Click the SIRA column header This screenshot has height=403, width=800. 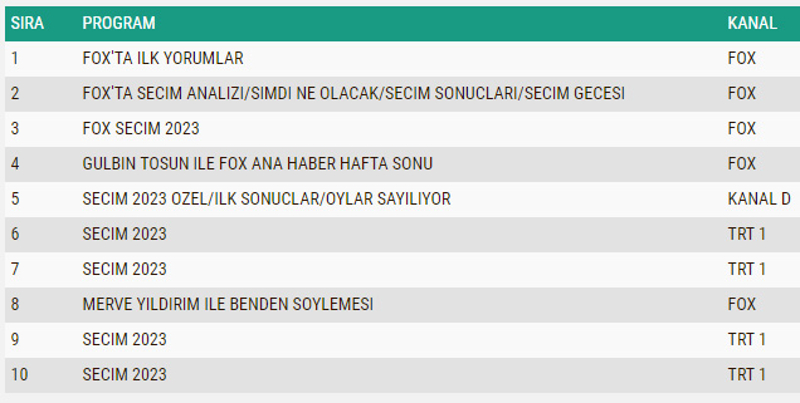coord(28,23)
